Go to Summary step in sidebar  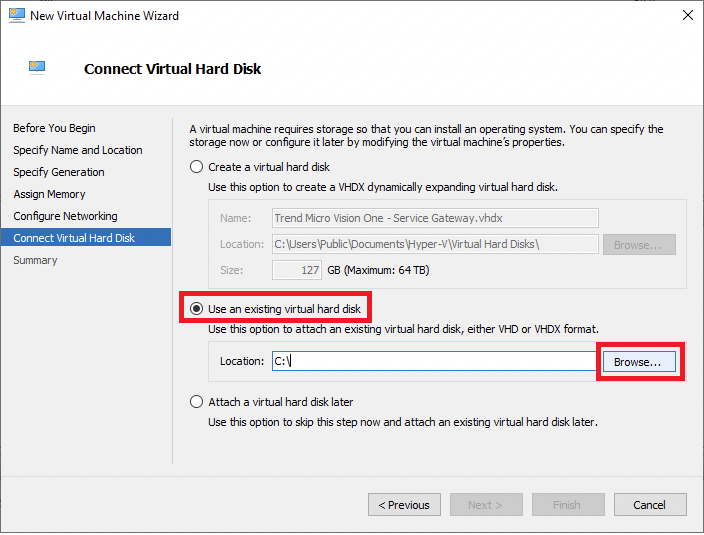pyautogui.click(x=35, y=260)
